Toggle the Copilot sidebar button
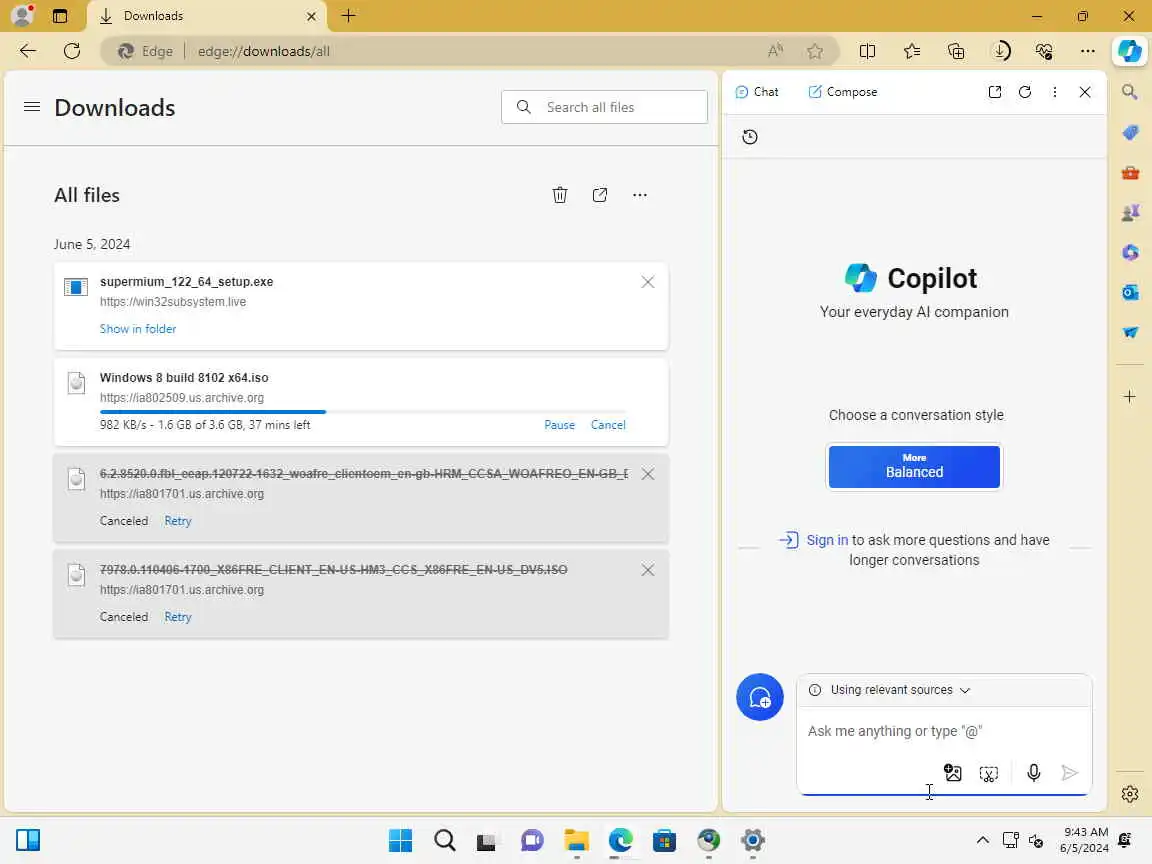Viewport: 1152px width, 864px height. click(x=1129, y=51)
